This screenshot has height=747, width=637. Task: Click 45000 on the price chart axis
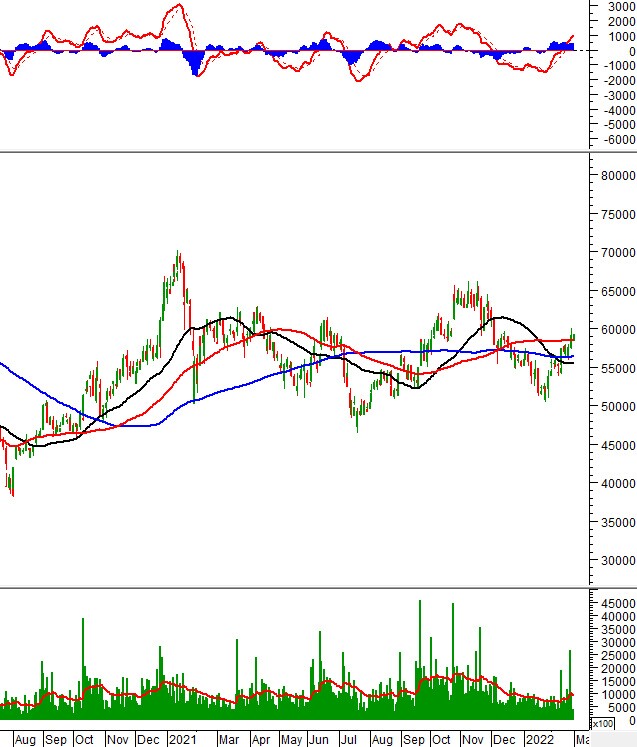(617, 446)
